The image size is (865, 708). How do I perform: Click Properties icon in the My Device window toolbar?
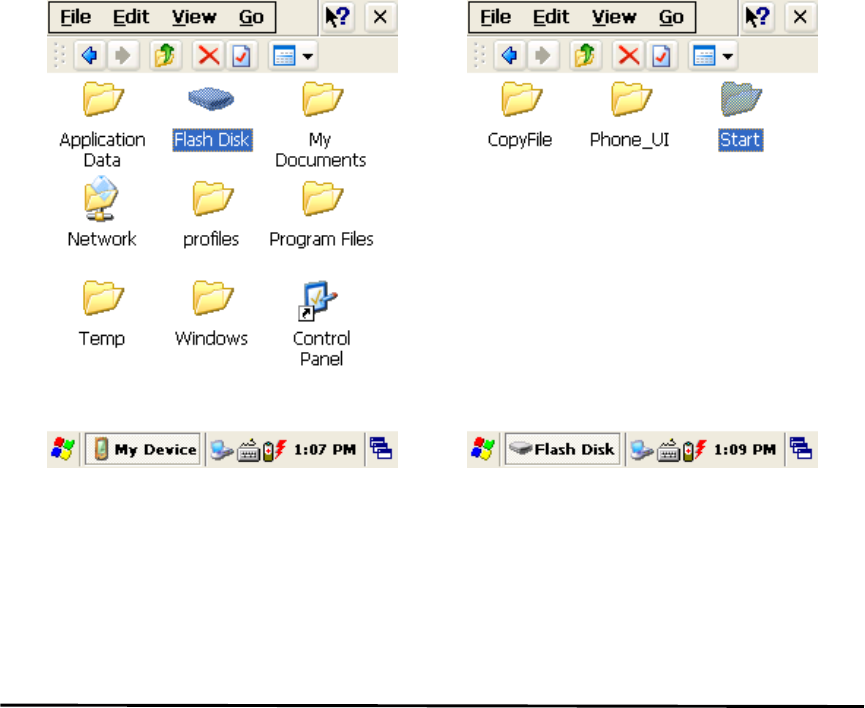[x=241, y=55]
